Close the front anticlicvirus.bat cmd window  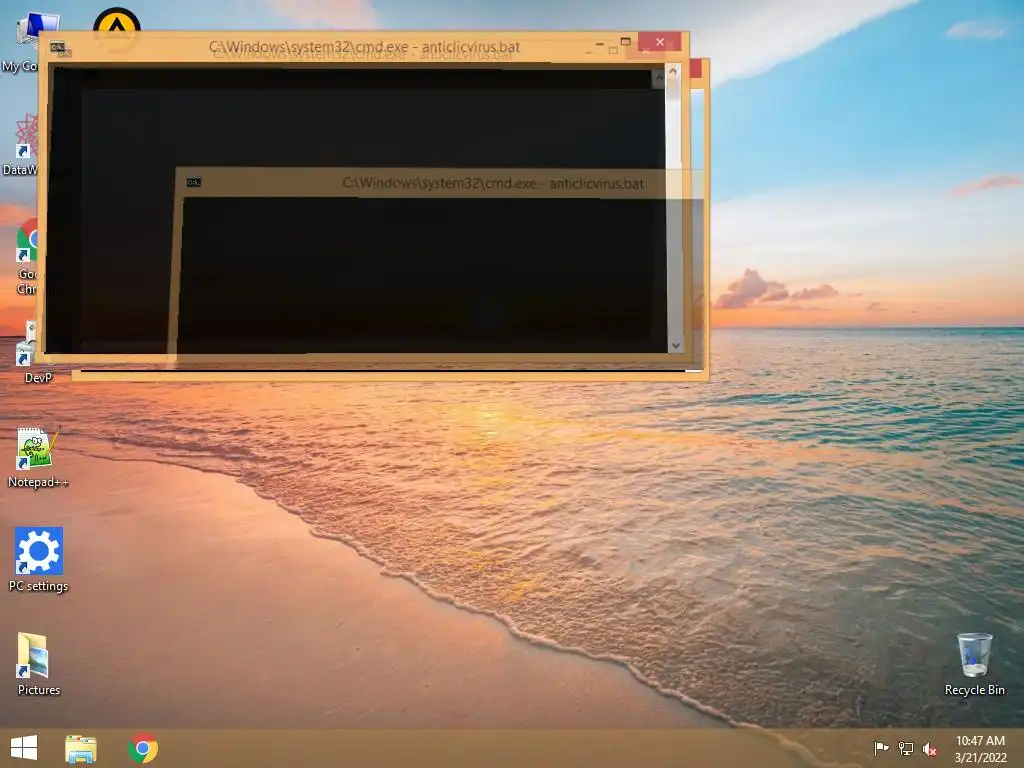(x=660, y=42)
